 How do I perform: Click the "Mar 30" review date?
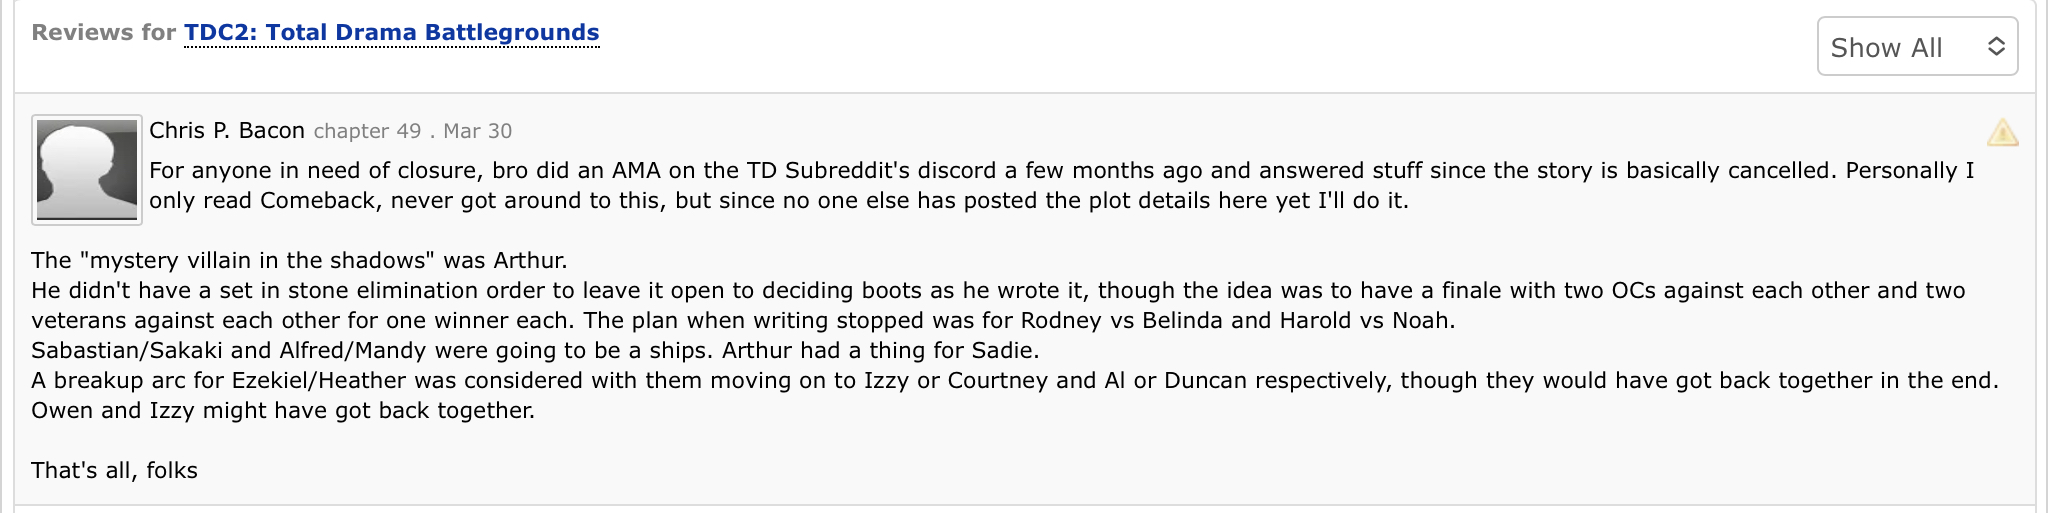pyautogui.click(x=478, y=131)
